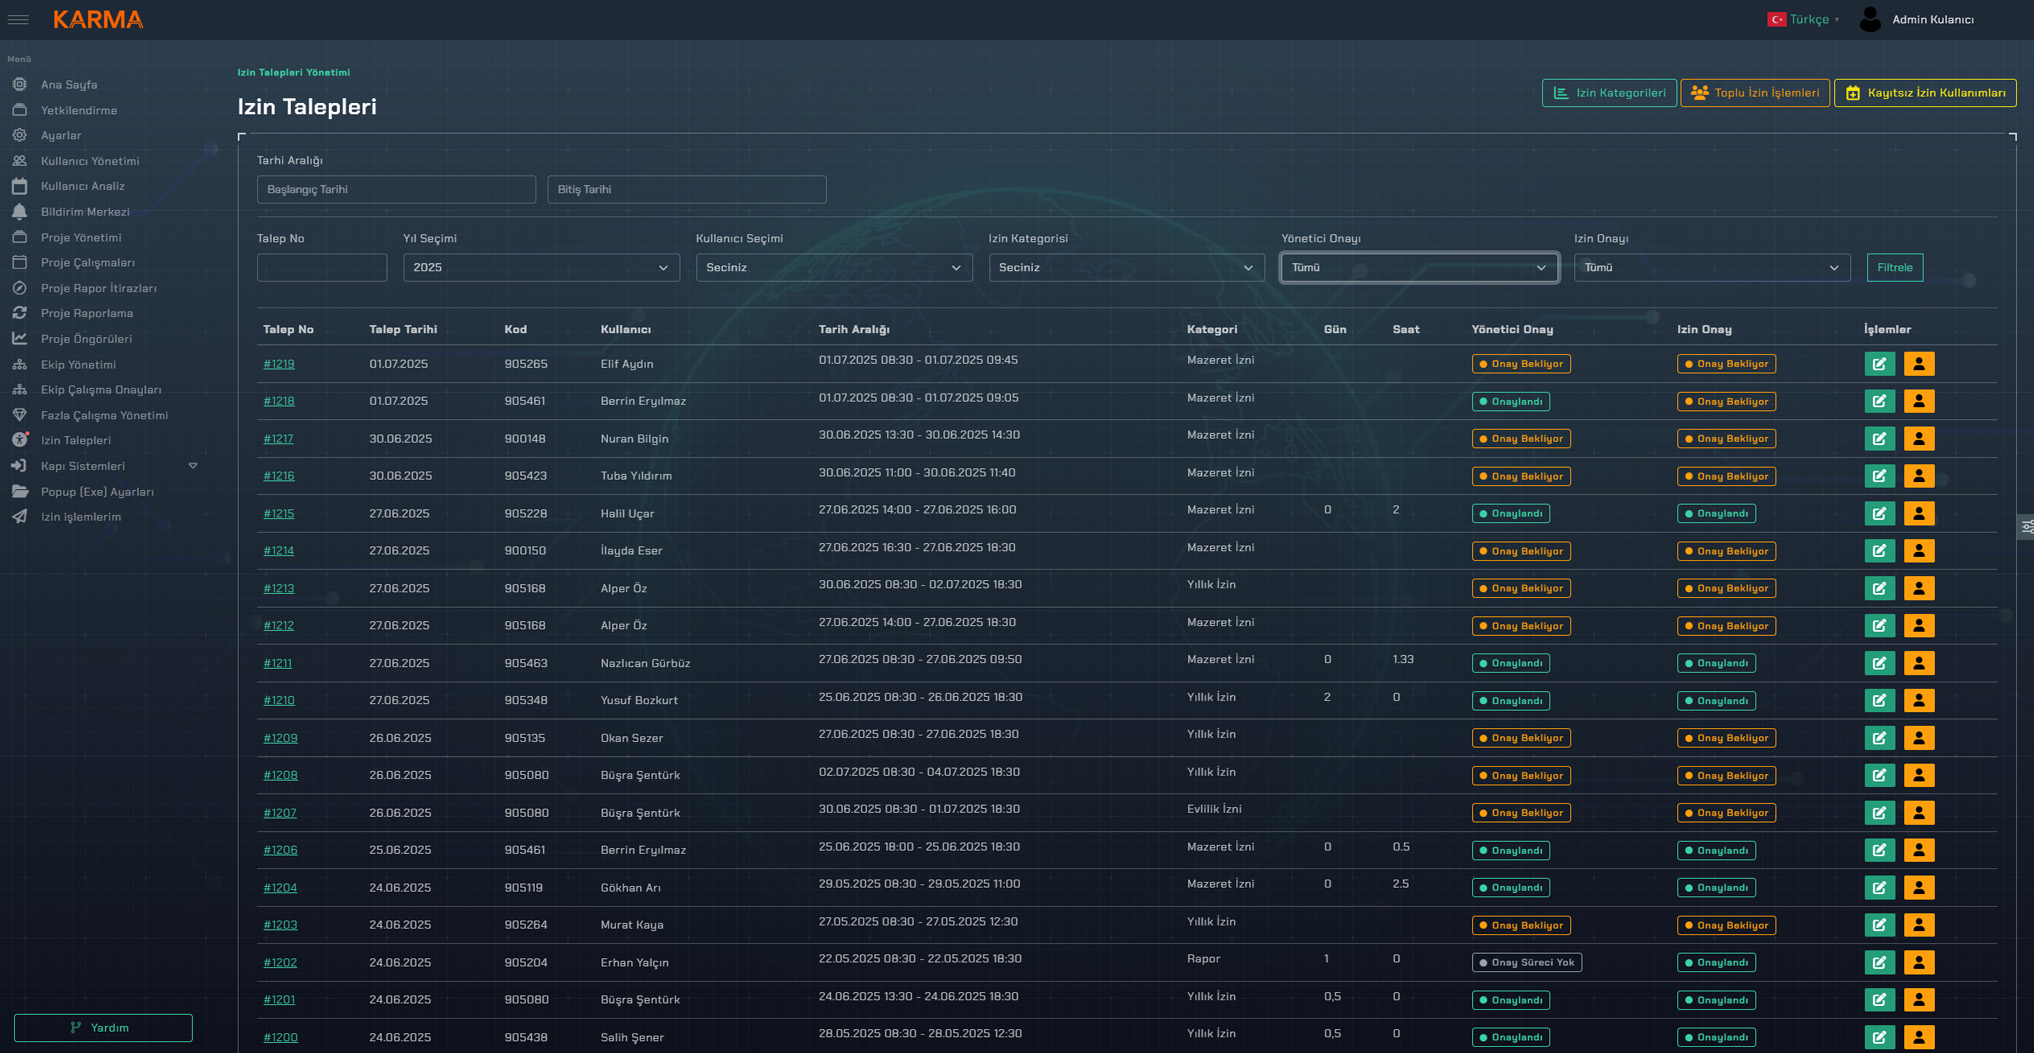Click the edit icon in Halil Uçar's row

point(1879,514)
